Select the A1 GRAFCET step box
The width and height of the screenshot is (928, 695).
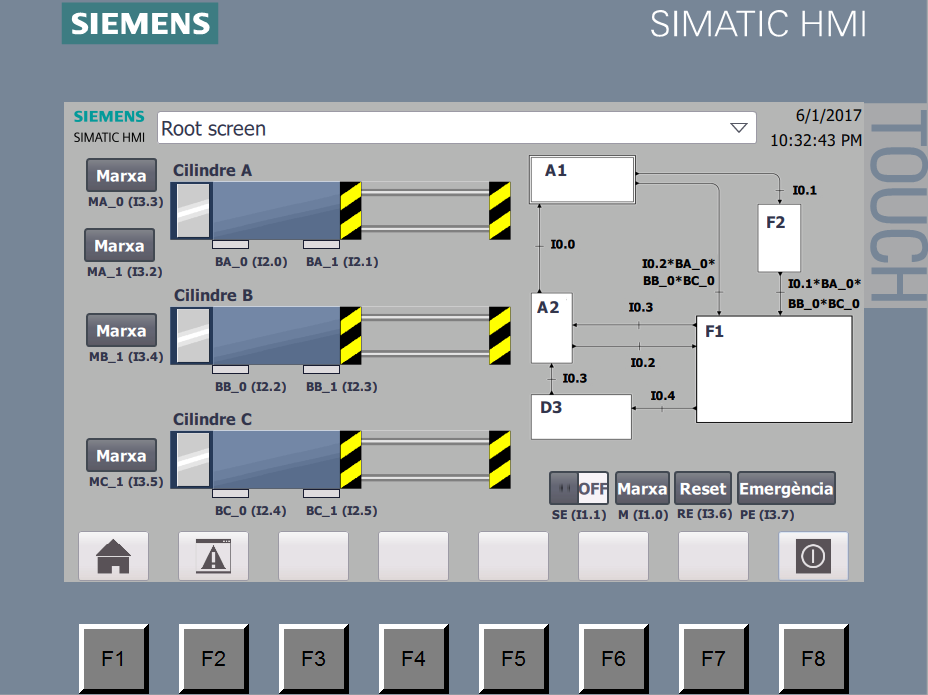pyautogui.click(x=583, y=181)
